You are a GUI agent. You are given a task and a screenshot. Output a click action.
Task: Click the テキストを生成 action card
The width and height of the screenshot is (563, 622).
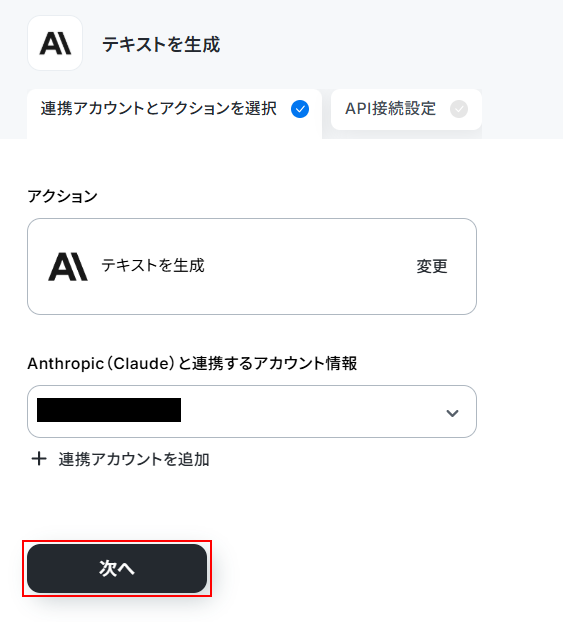click(x=252, y=267)
